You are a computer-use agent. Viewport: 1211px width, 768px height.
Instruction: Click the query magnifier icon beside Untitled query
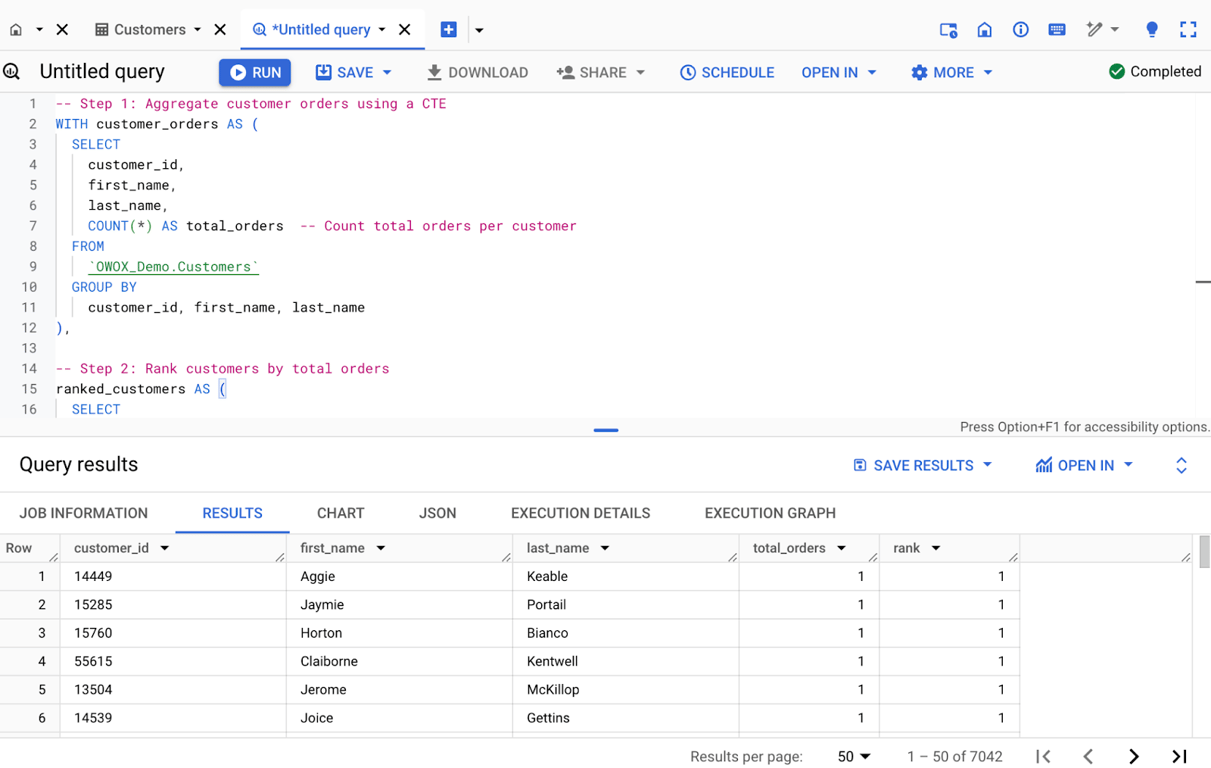coord(12,72)
